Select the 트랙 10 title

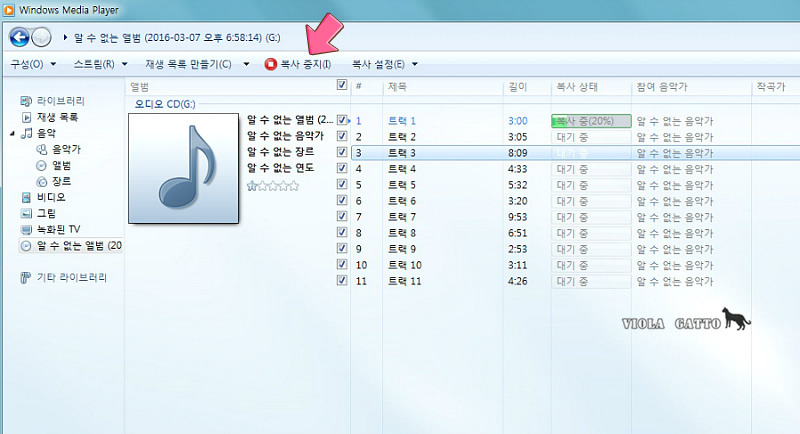(x=405, y=265)
